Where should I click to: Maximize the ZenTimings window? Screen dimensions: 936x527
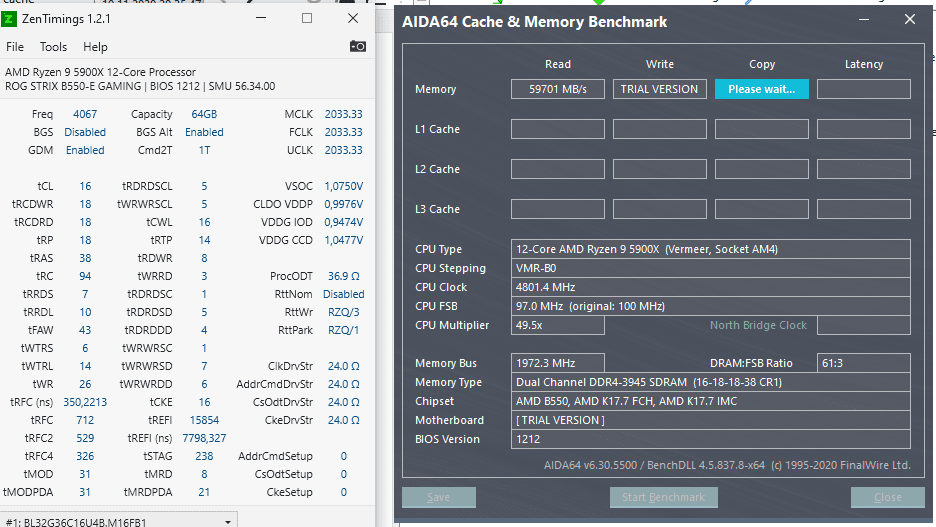click(307, 18)
